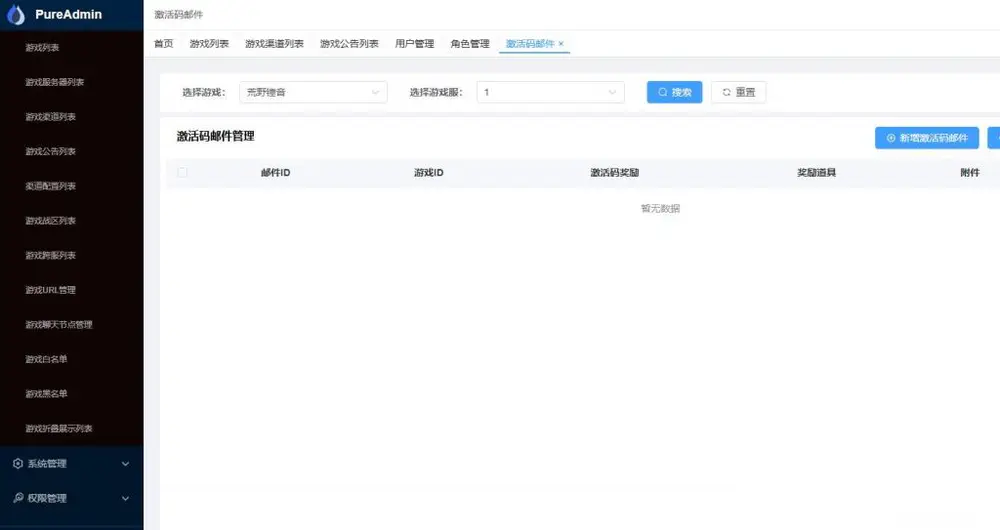Open 游戏渠道列表 in the sidebar

[50, 117]
